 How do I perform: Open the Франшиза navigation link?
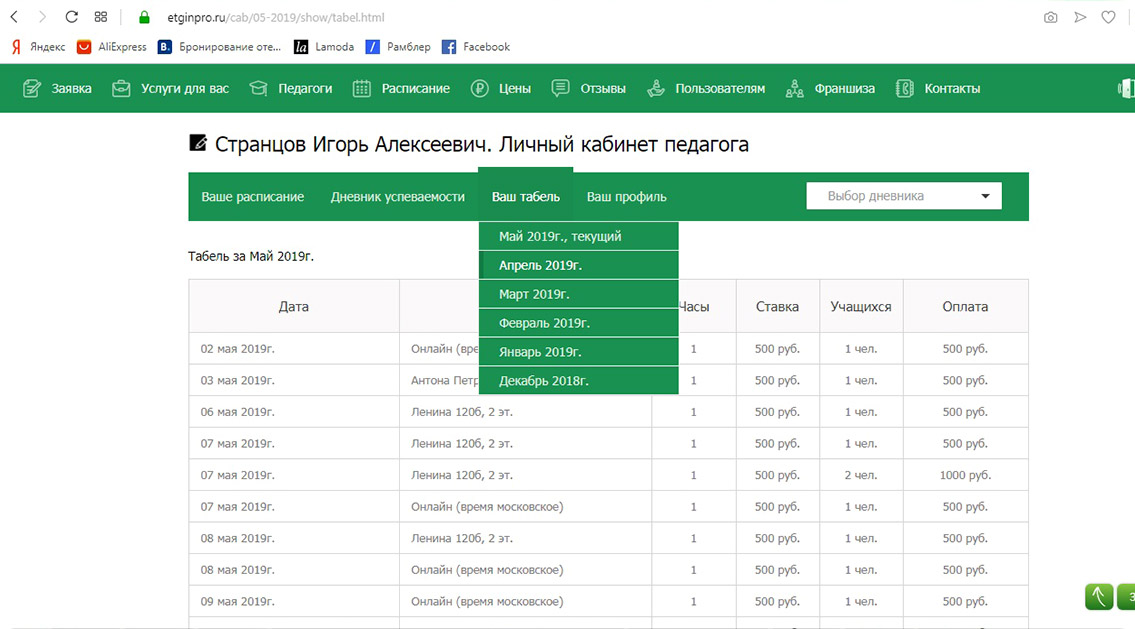tap(830, 88)
